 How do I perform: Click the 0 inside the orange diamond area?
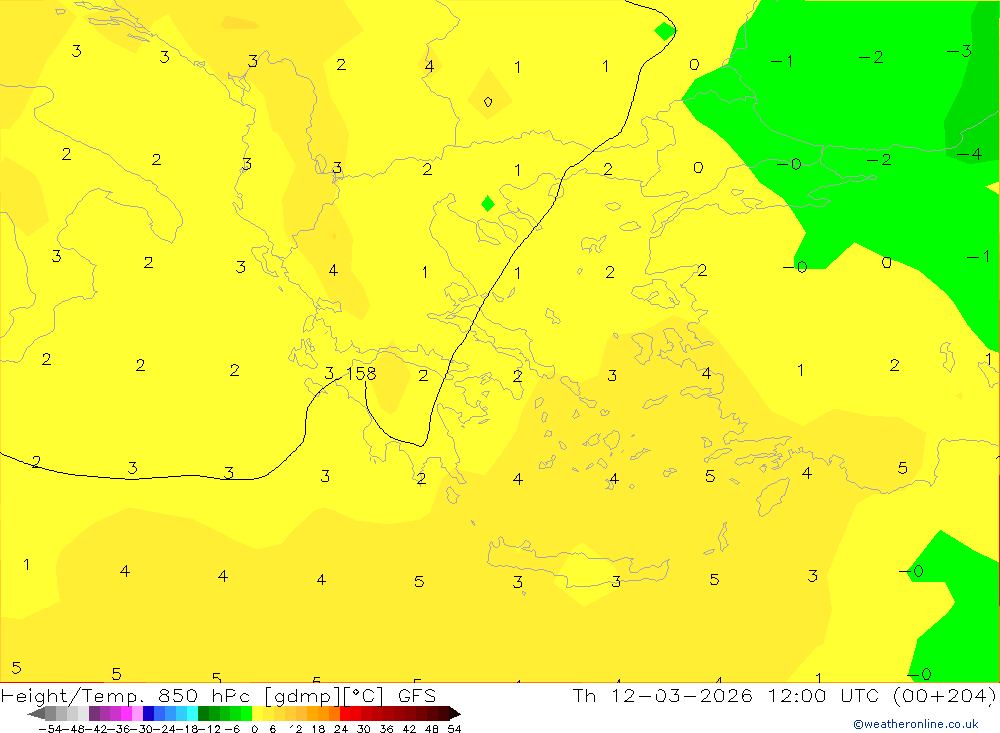[x=488, y=102]
